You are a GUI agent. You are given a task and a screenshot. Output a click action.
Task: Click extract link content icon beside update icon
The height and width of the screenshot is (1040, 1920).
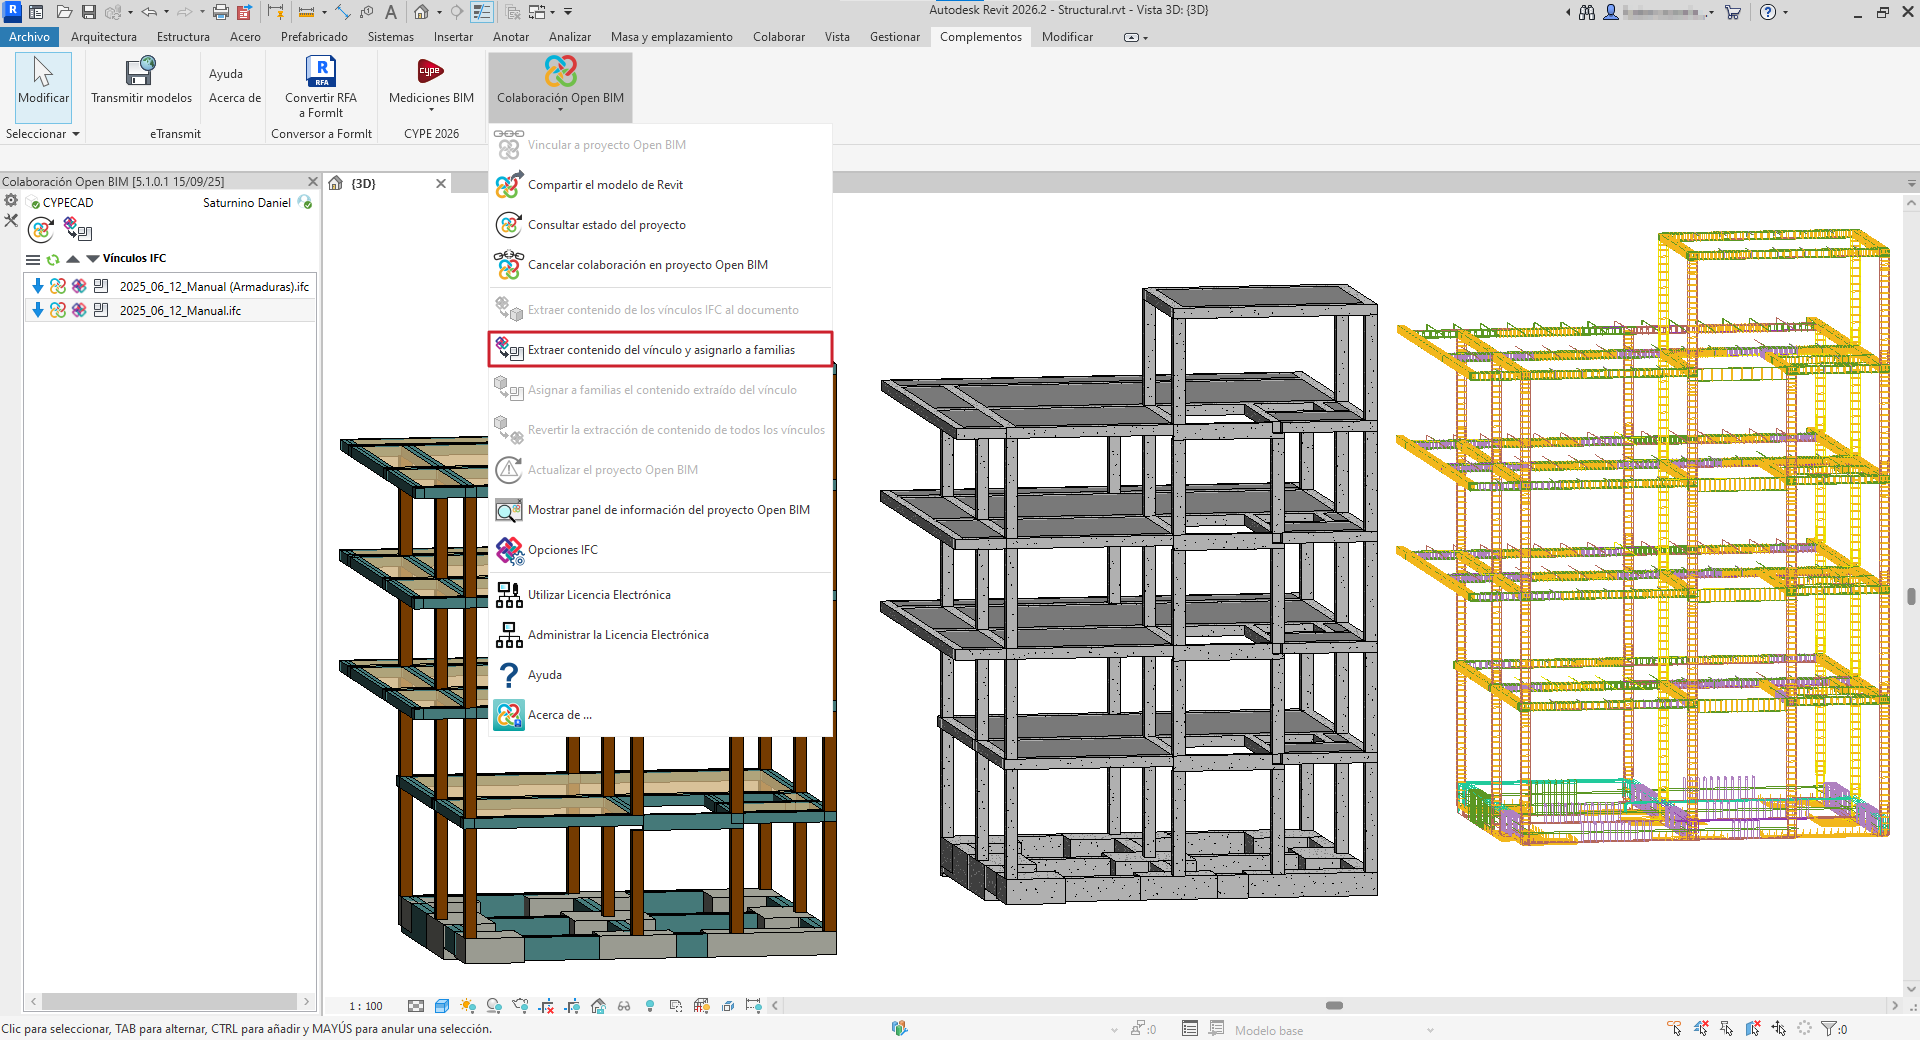coord(78,230)
